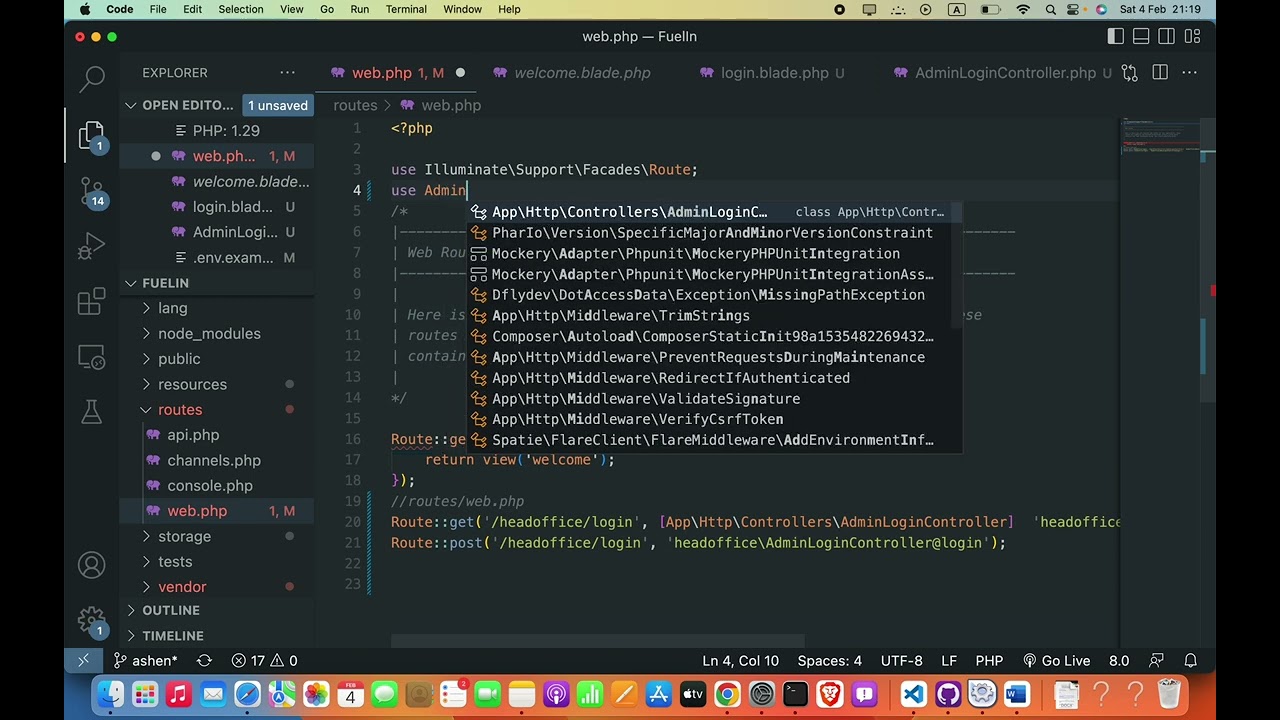
Task: Open Terminal app from the Dock
Action: (x=795, y=694)
